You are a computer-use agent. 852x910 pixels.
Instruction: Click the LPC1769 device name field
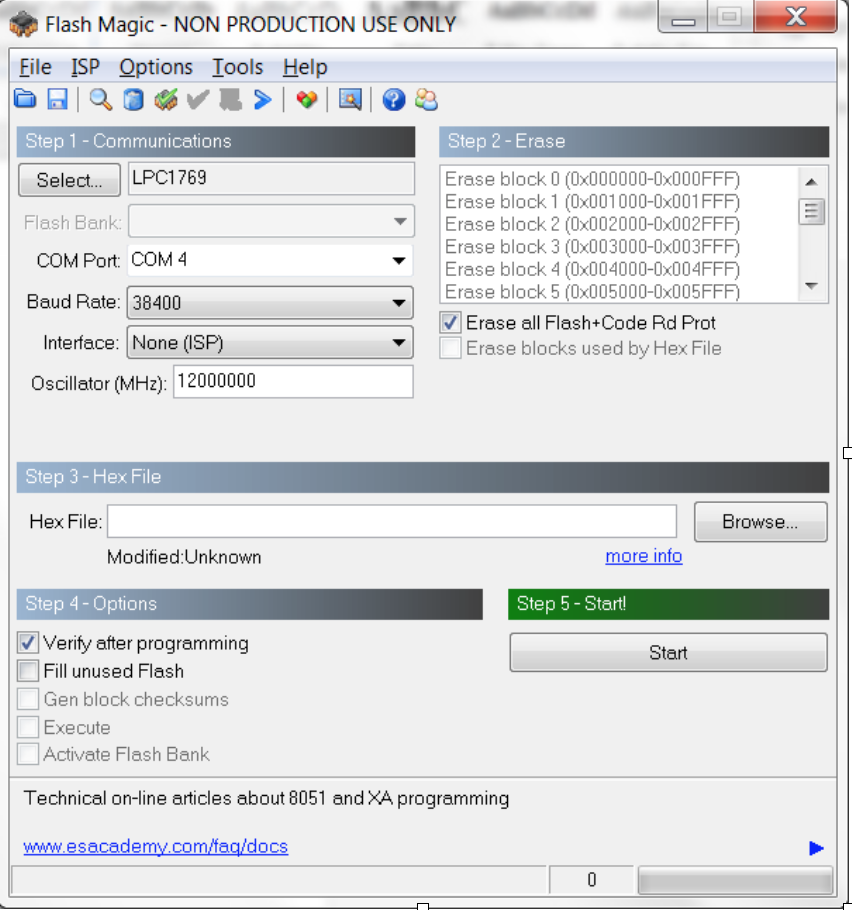271,178
